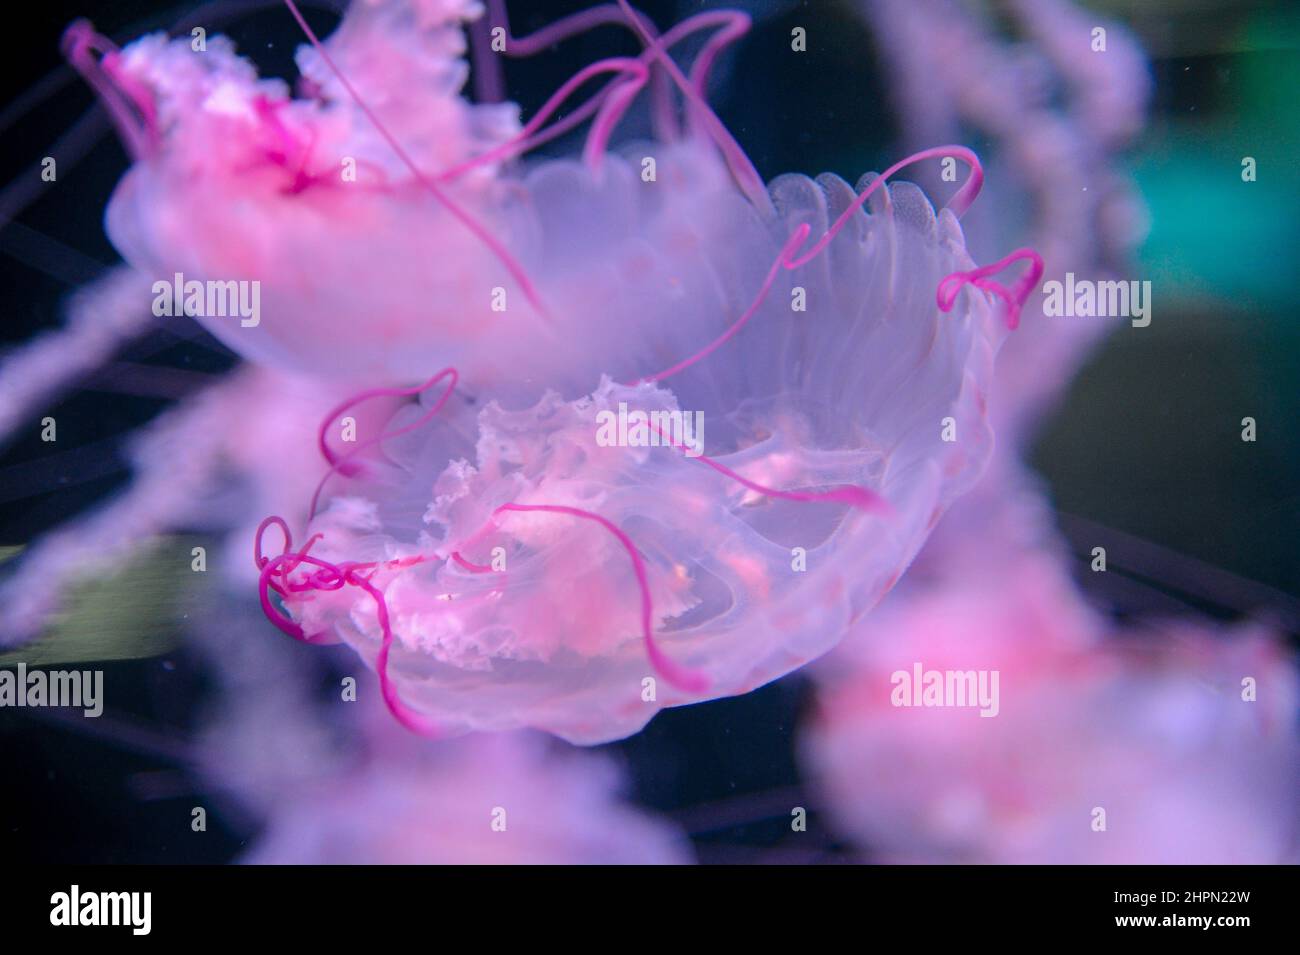Click the alamy watermark on the blurred bottom-right jellyfish
The image size is (1300, 955).
point(944,690)
